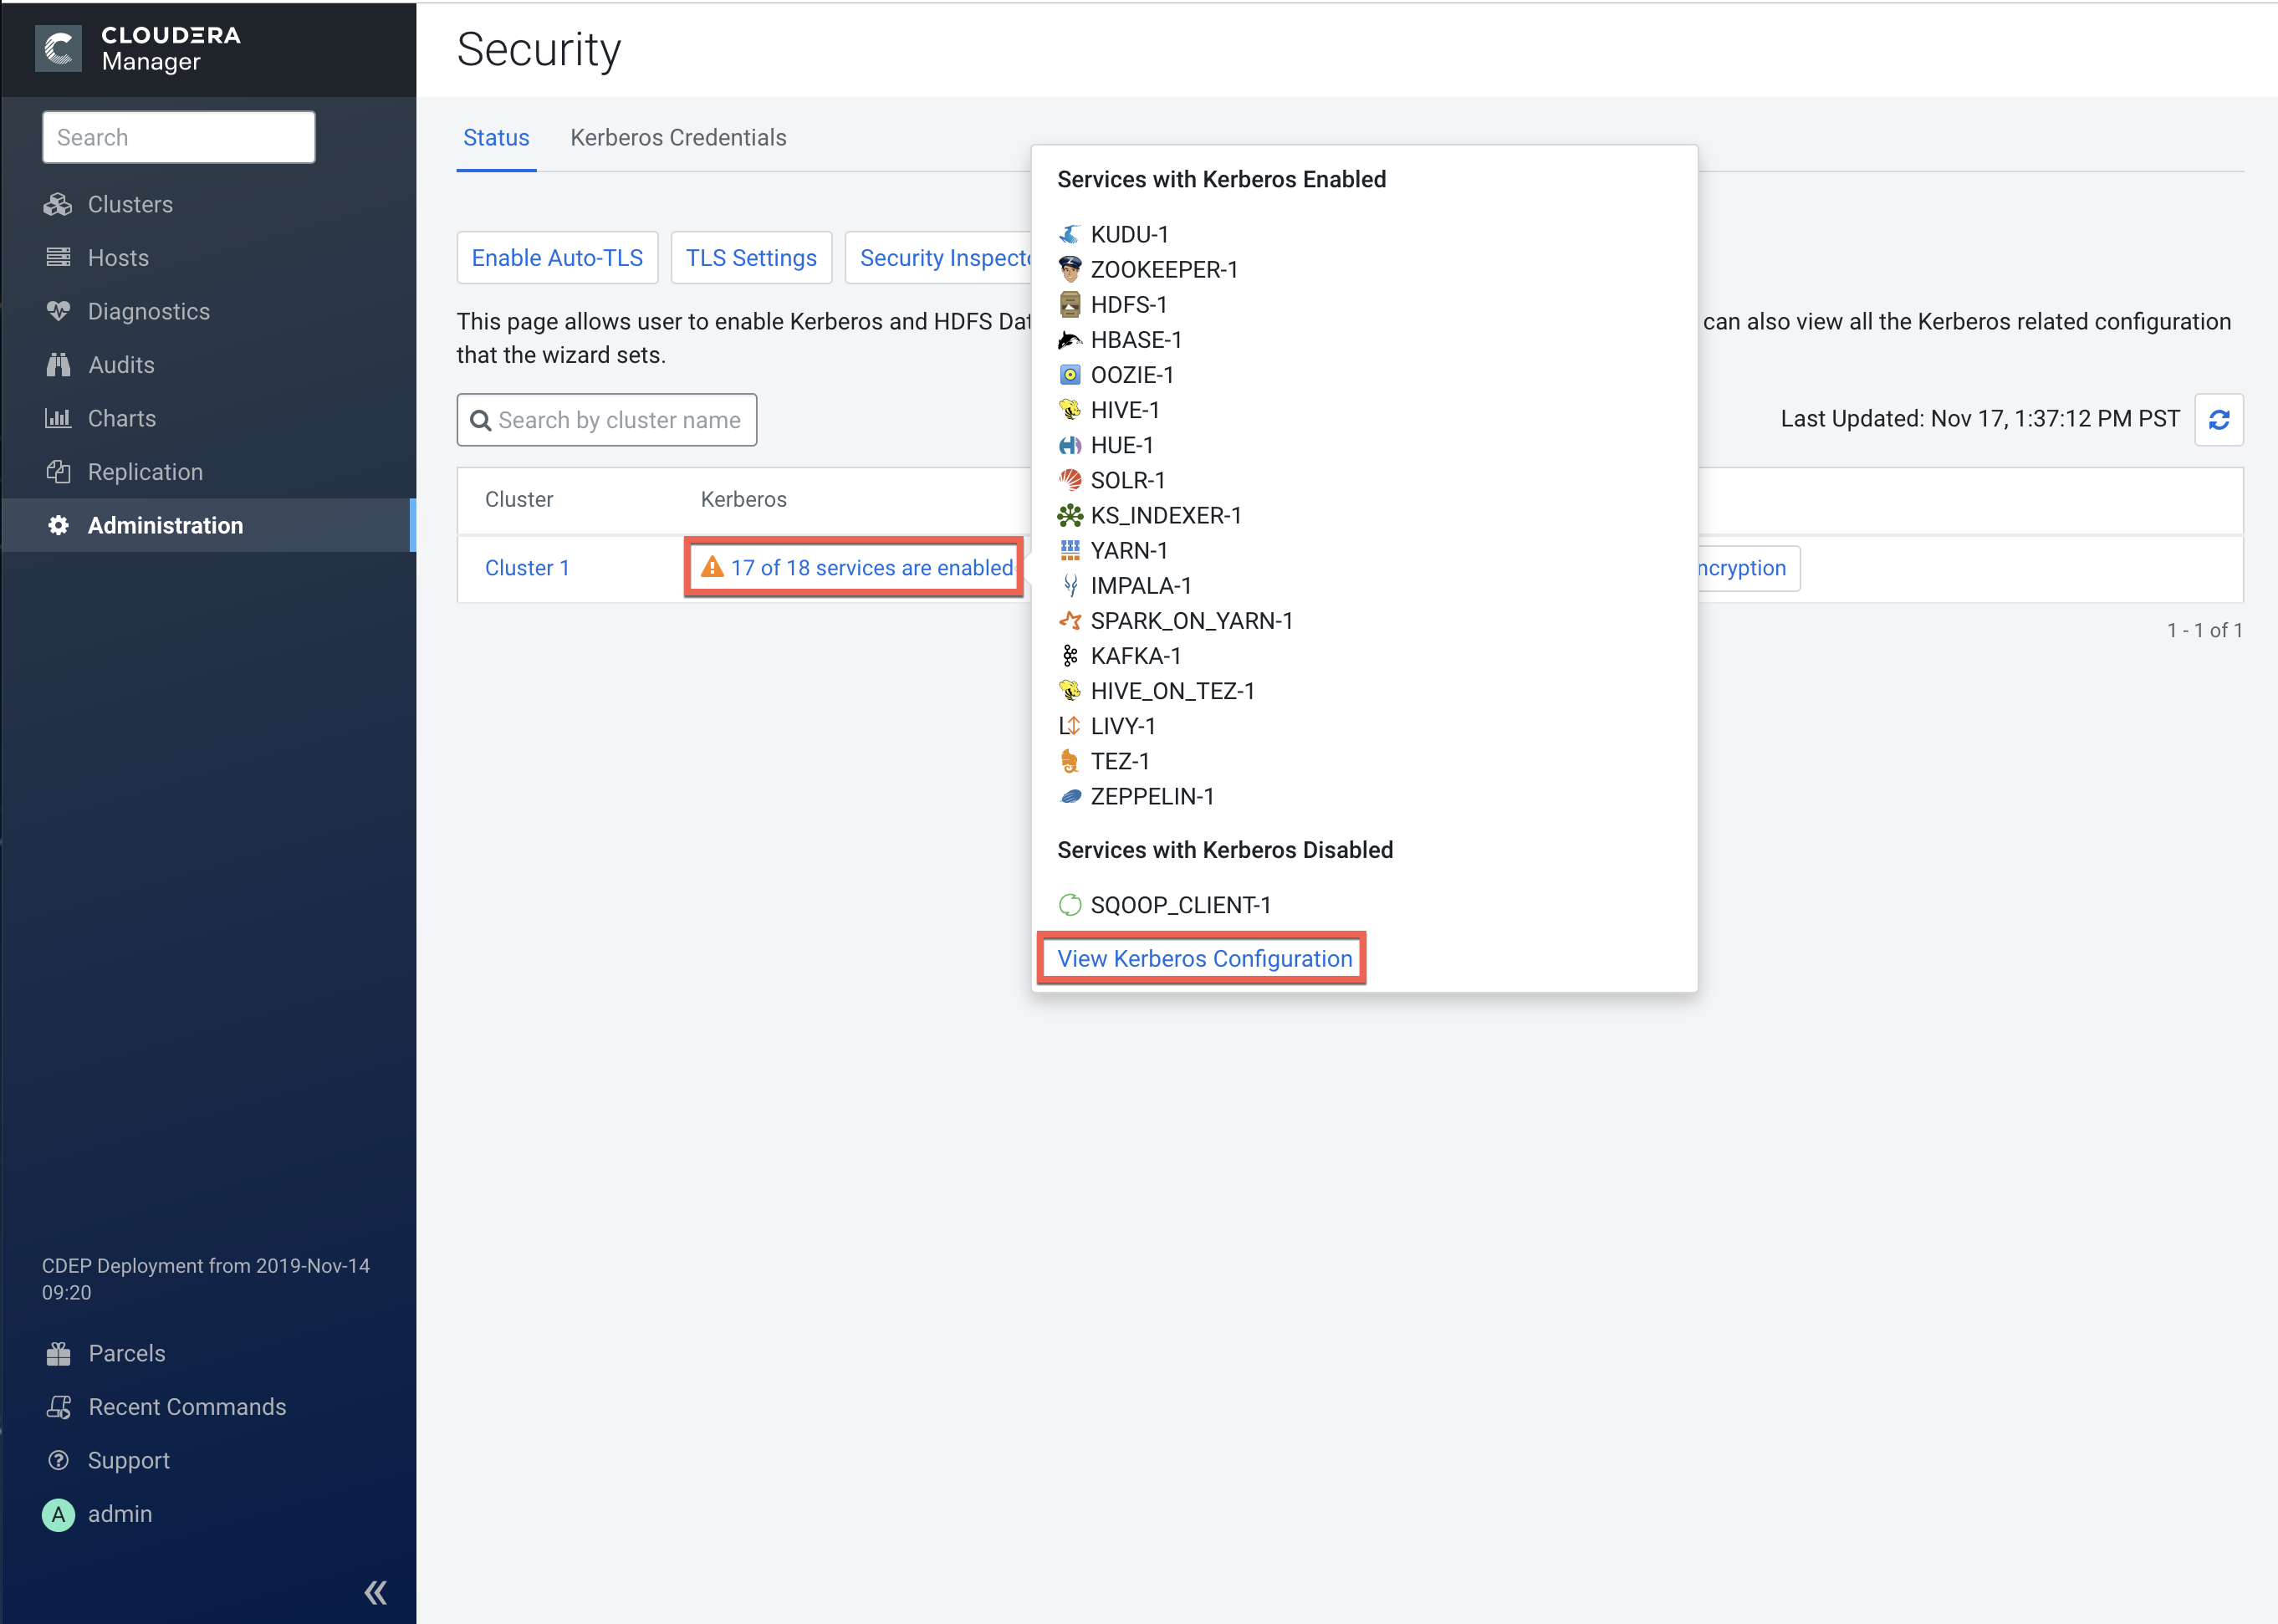Open the Diagnostics sidebar menu
The height and width of the screenshot is (1624, 2278).
tap(148, 311)
